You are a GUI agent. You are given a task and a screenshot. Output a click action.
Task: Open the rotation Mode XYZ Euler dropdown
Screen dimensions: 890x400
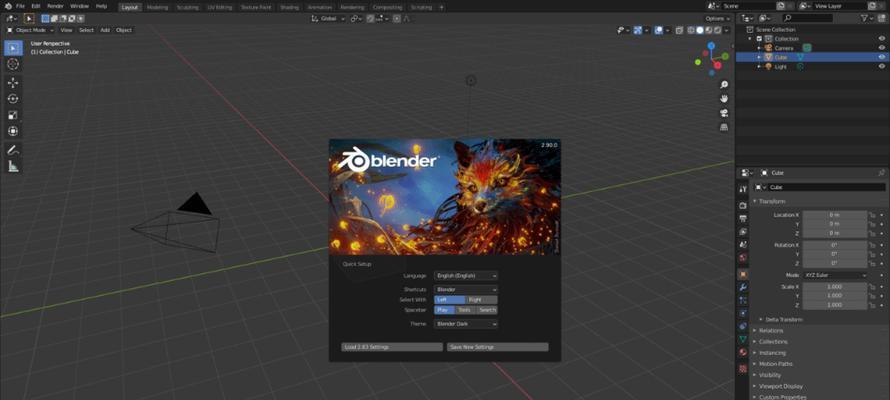tap(835, 275)
